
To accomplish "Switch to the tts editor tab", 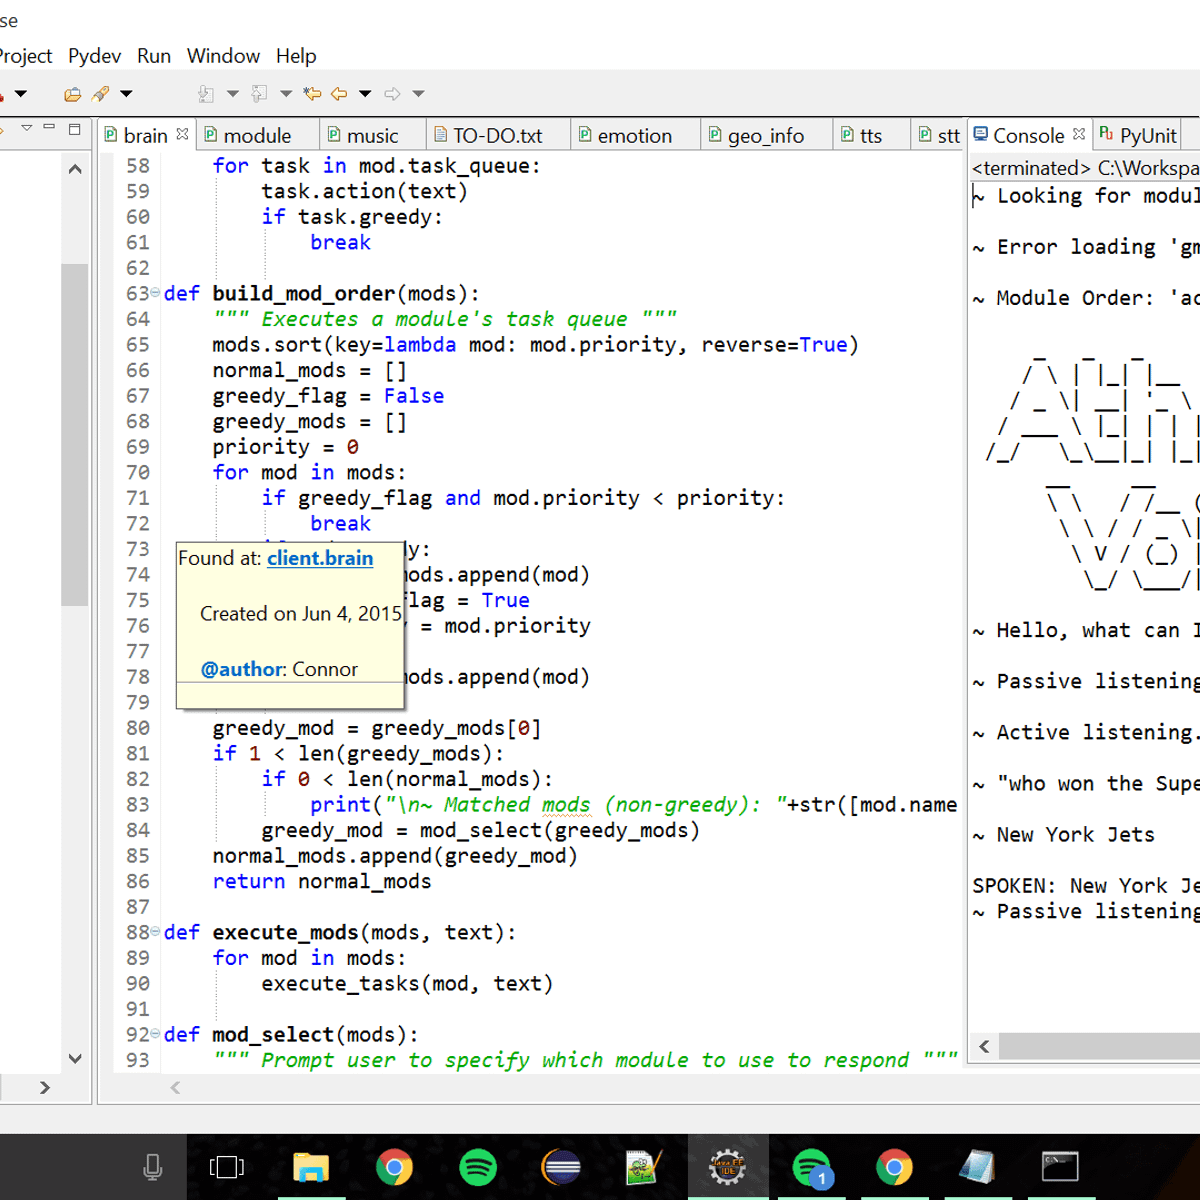I will (870, 135).
